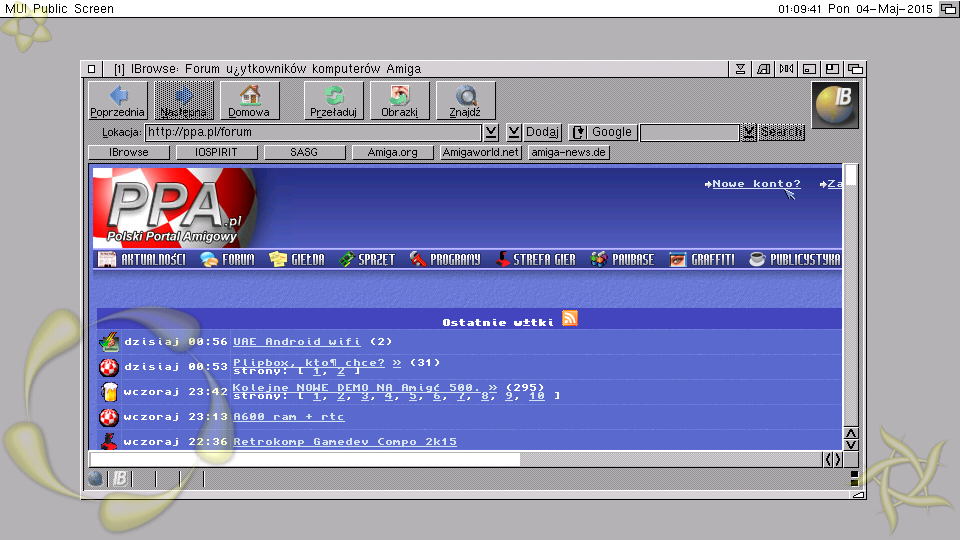Click the snapshot gadget in the title bar
960x540 pixels.
763,69
